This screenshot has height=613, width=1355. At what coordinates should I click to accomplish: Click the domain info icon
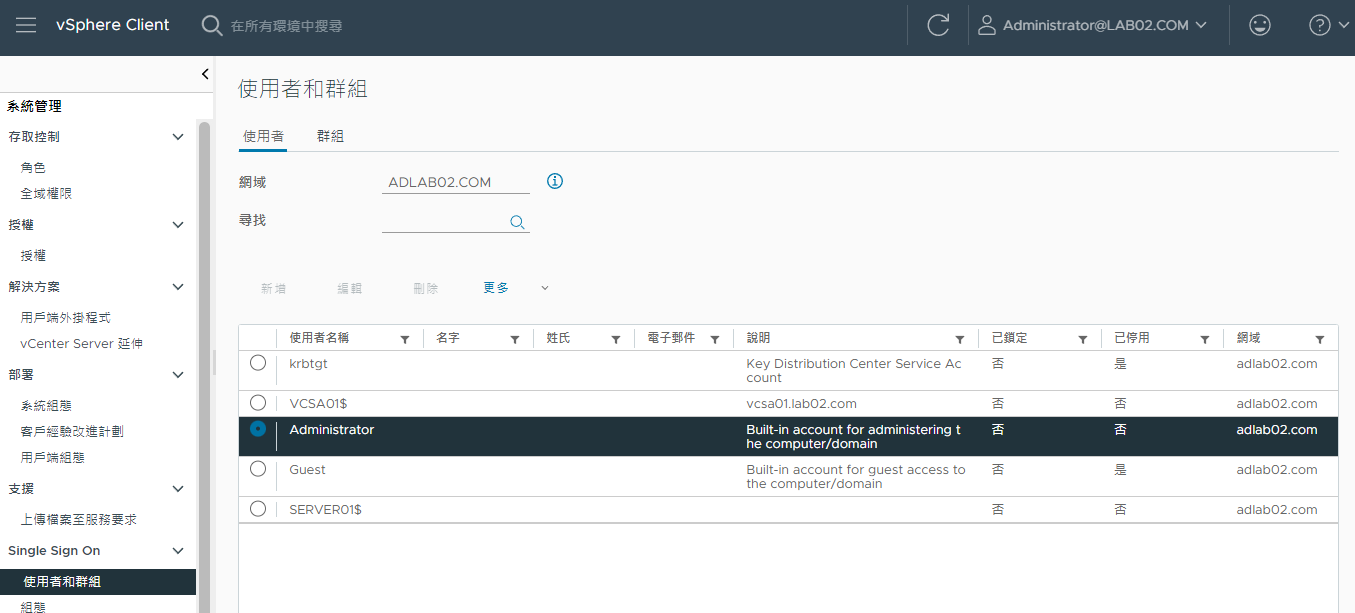(555, 181)
